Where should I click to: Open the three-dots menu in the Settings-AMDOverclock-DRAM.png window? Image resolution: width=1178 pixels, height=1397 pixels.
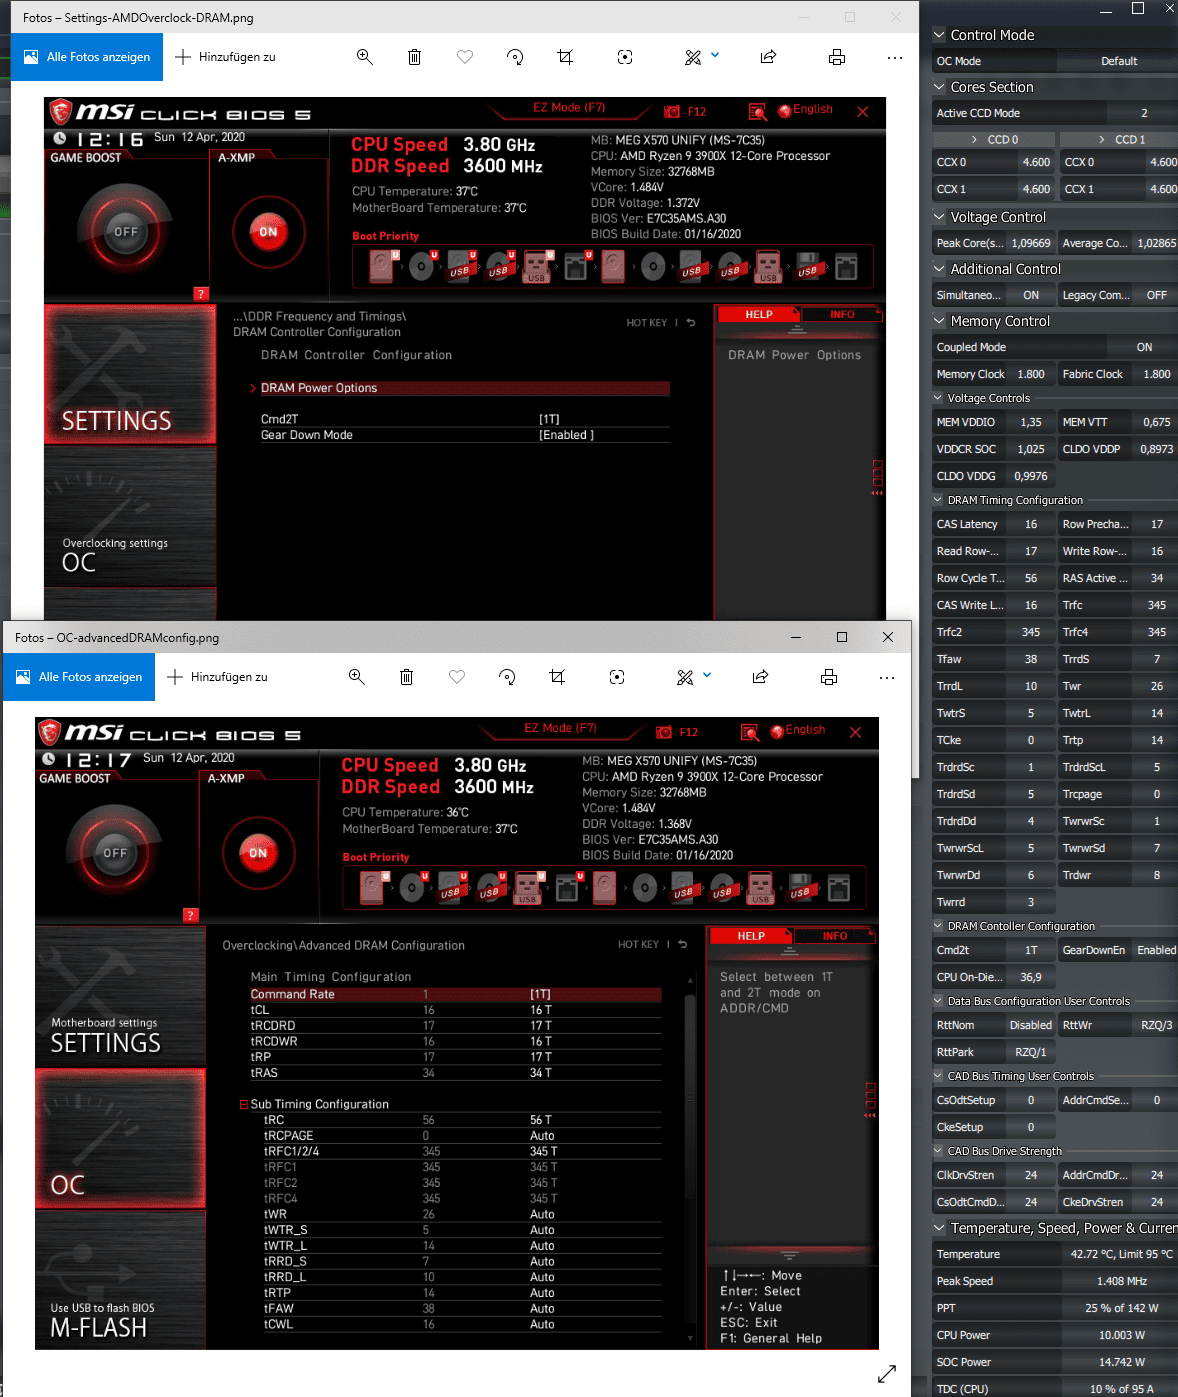click(895, 57)
